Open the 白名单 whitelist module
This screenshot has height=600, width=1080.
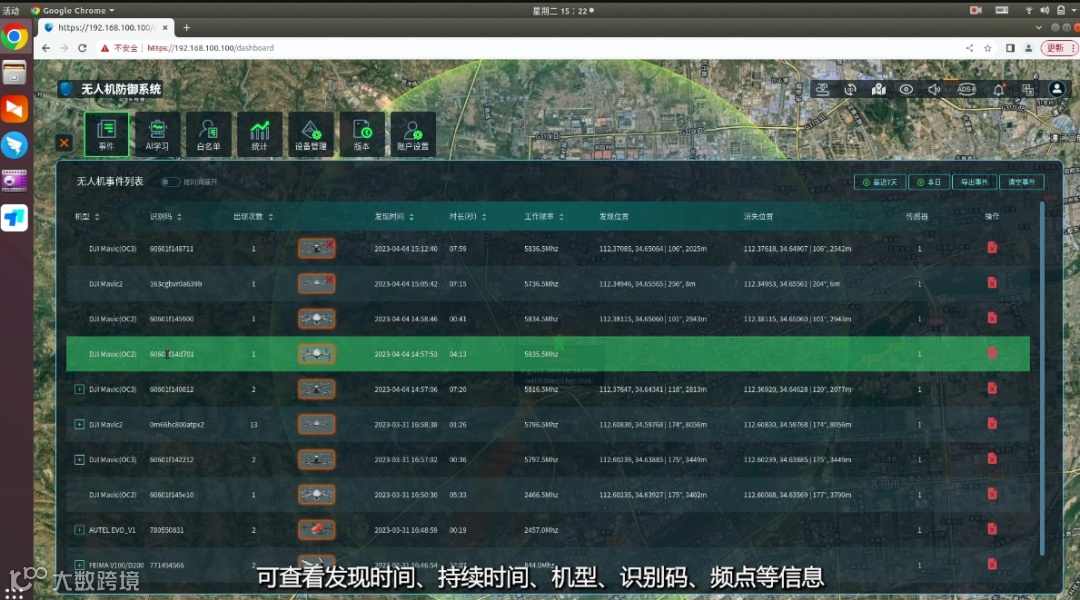[x=208, y=134]
